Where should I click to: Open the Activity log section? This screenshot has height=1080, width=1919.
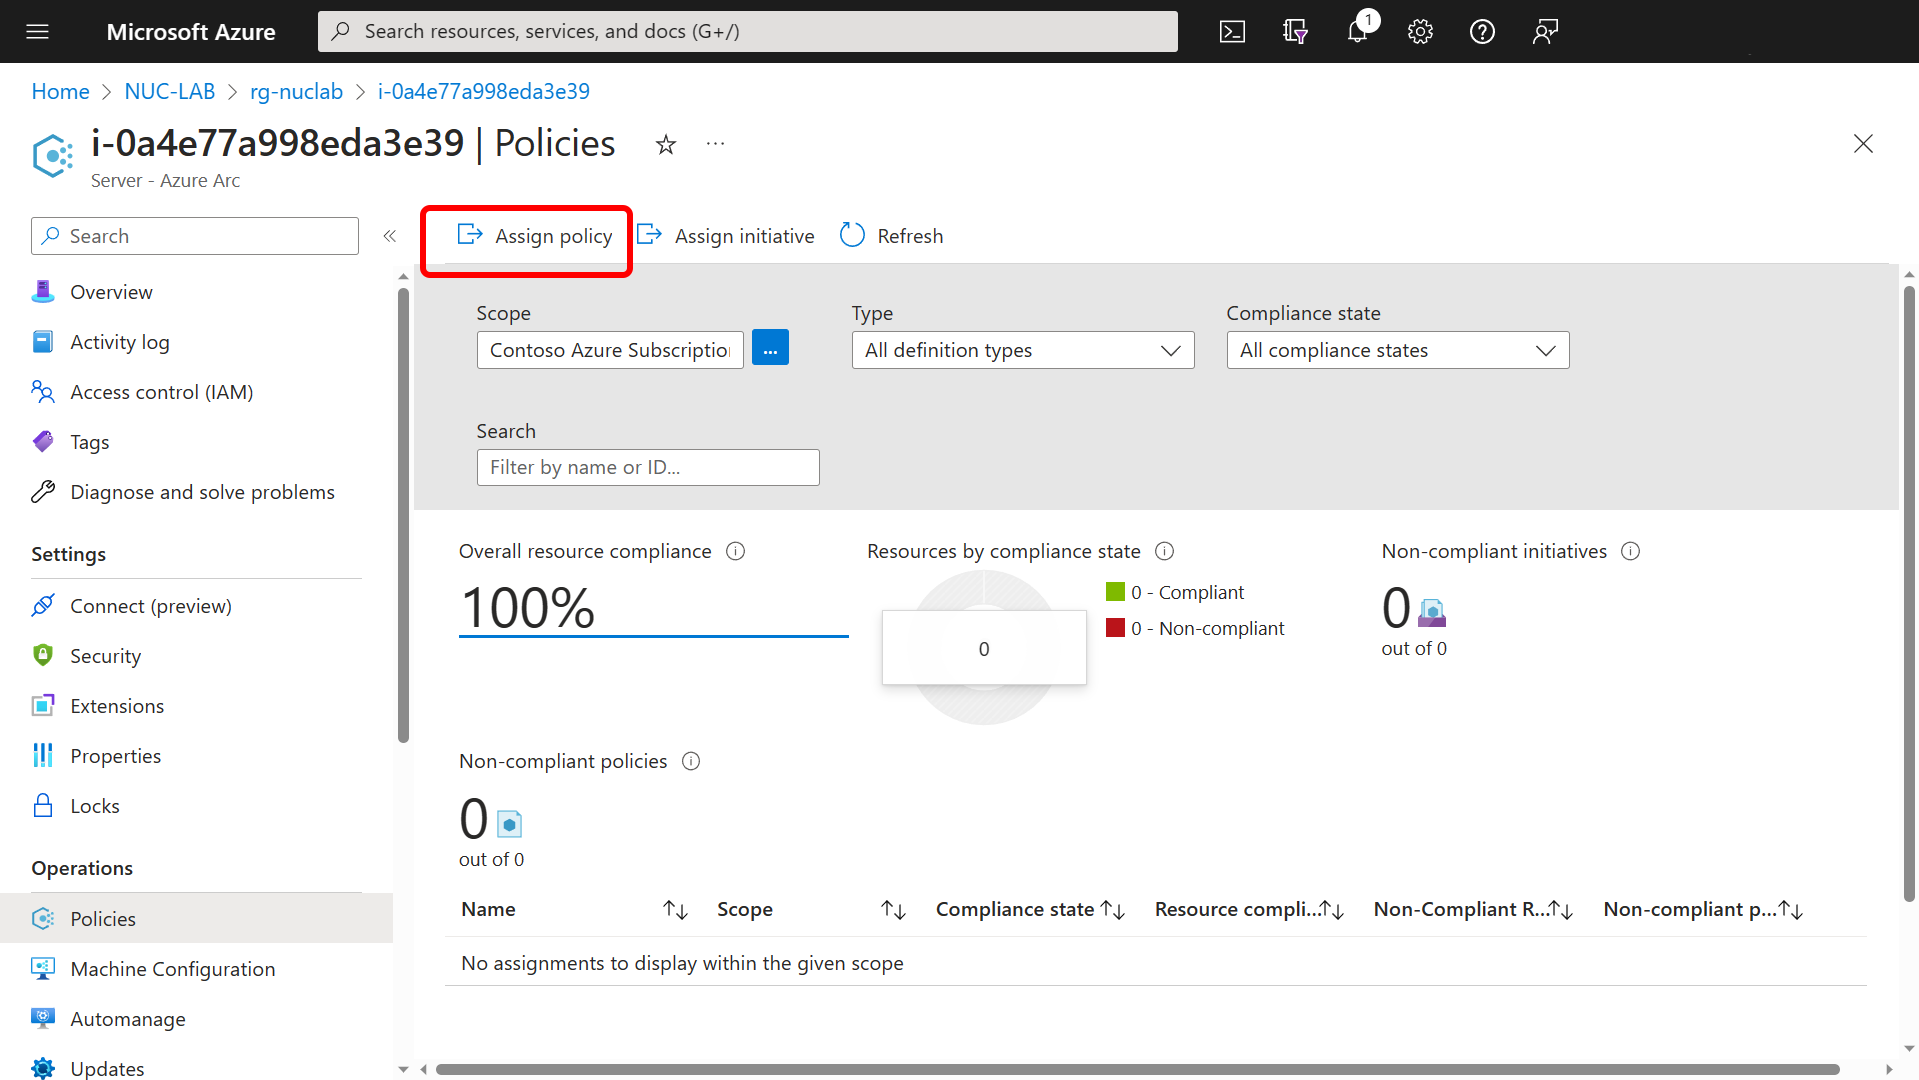(x=119, y=341)
